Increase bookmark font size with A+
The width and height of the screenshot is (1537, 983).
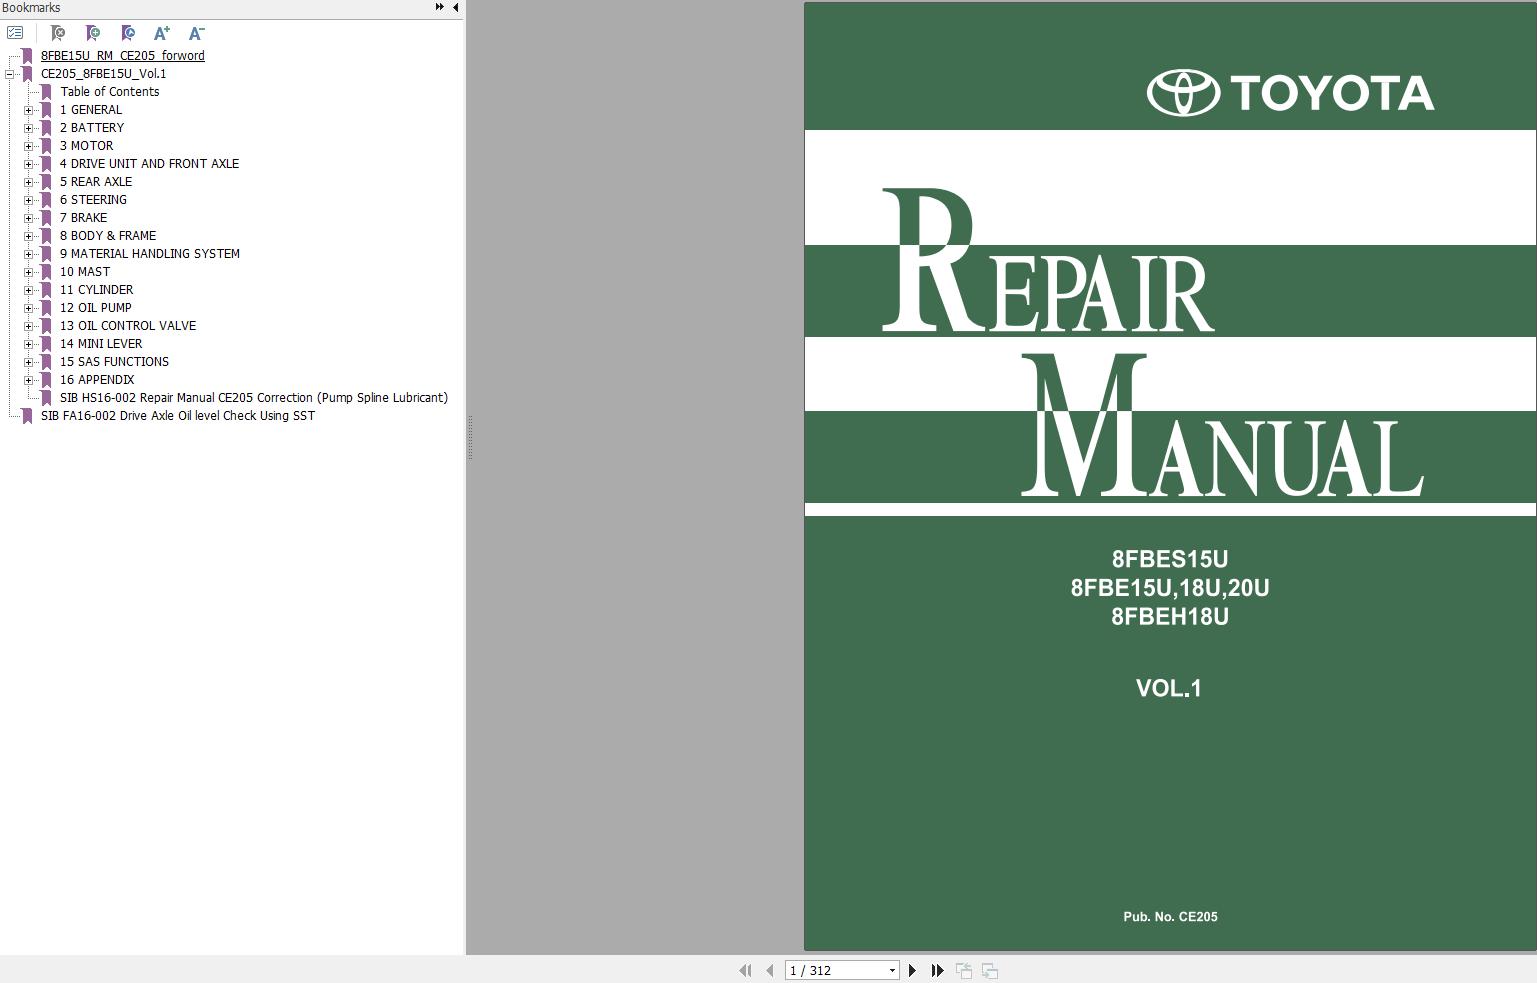(162, 33)
